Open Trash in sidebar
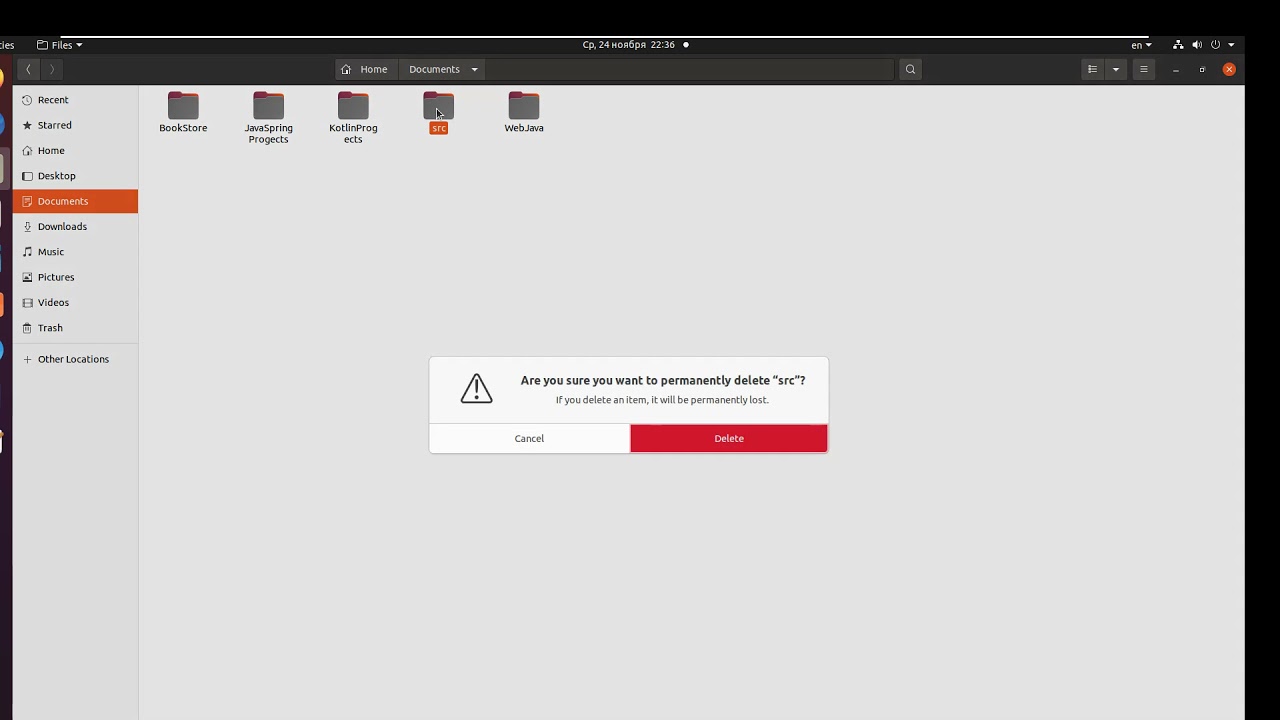 click(76, 328)
